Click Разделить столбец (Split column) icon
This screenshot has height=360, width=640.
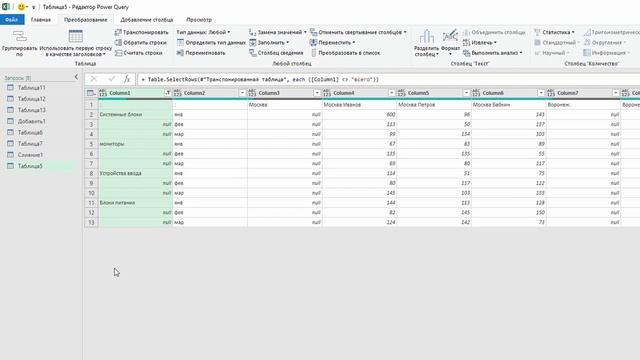tap(427, 43)
